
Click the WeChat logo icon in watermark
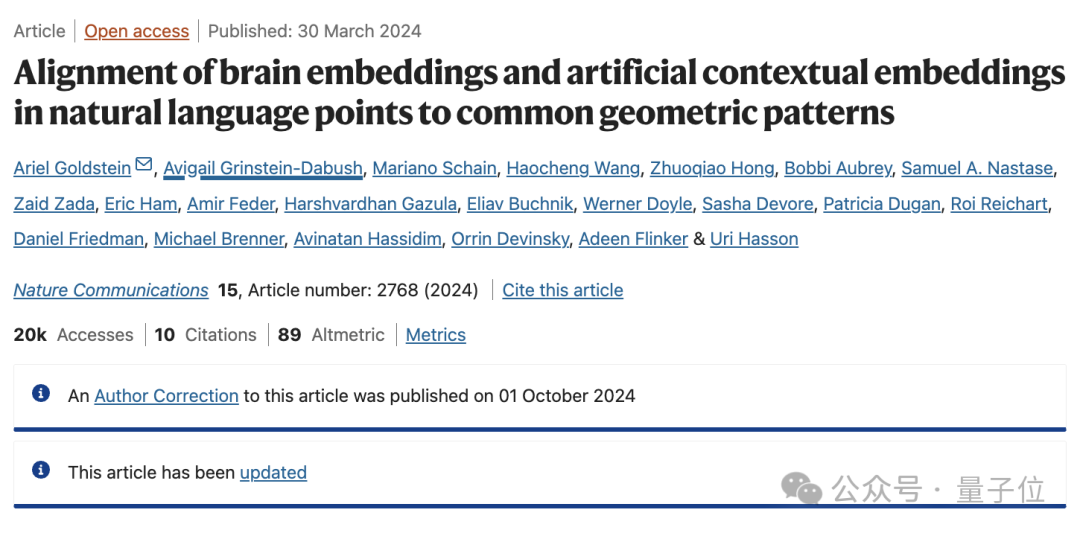(x=801, y=488)
